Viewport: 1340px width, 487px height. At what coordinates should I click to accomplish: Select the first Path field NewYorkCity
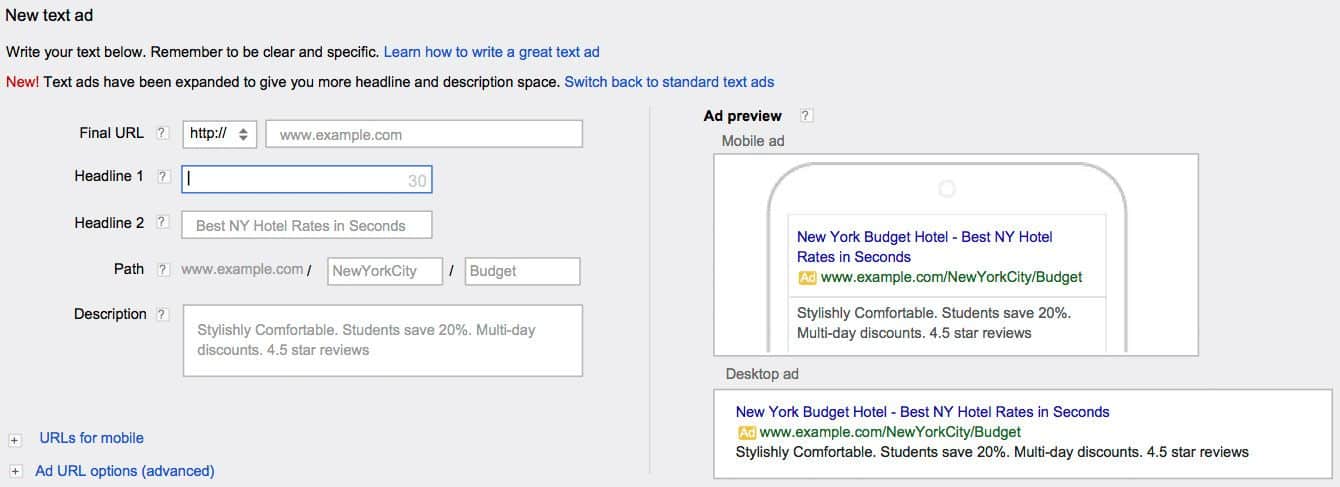(x=385, y=271)
